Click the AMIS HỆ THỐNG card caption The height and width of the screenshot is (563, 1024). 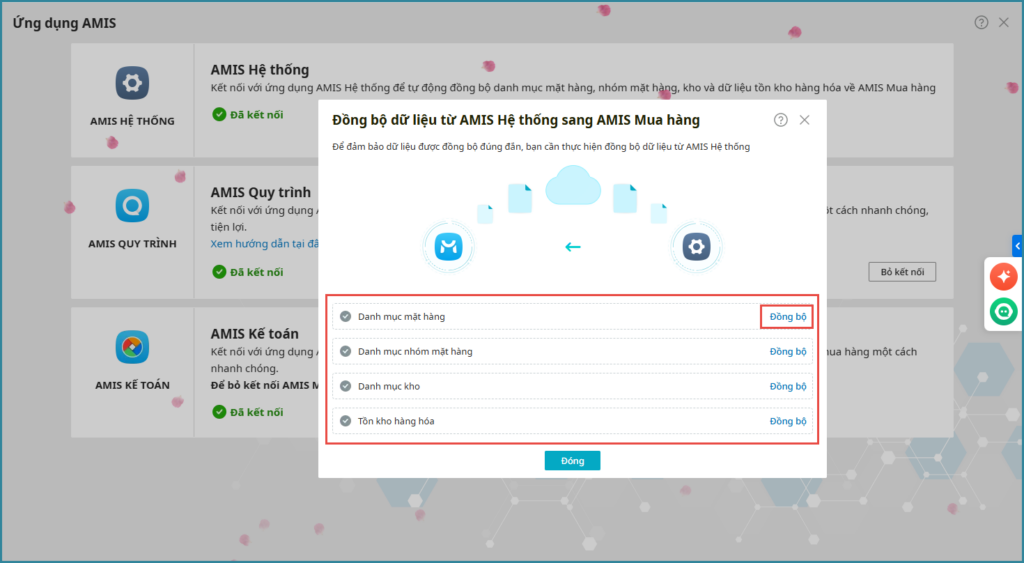(133, 121)
